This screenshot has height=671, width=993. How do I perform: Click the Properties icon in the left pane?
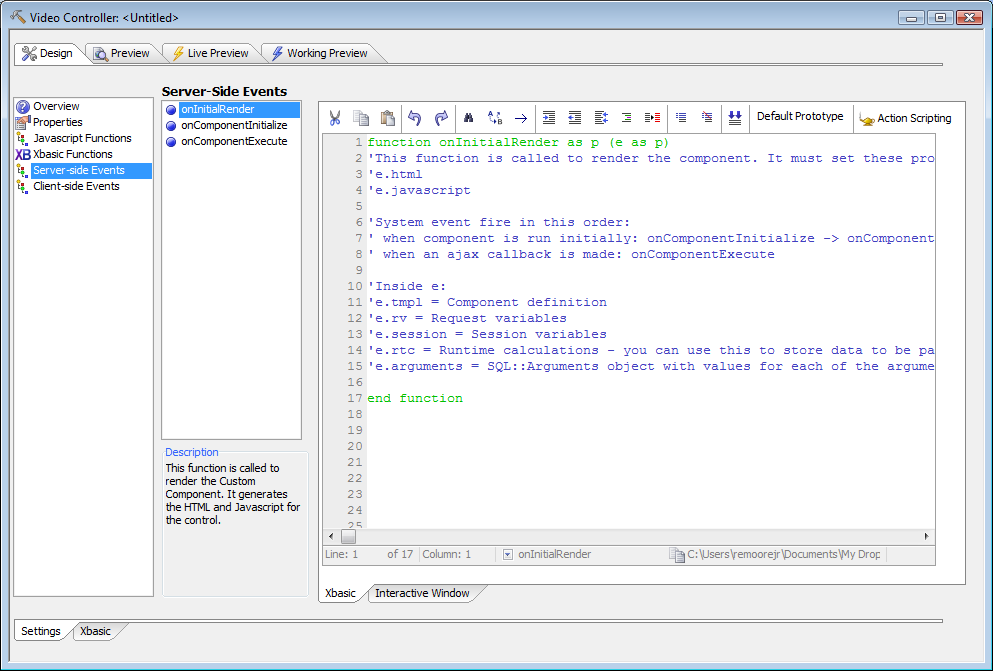tap(23, 122)
